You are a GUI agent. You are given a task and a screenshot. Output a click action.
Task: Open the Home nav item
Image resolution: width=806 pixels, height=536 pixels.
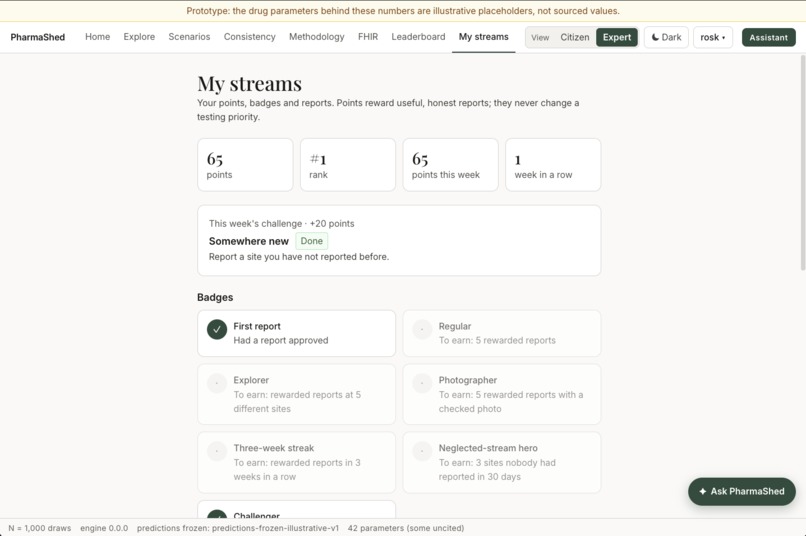[98, 36]
